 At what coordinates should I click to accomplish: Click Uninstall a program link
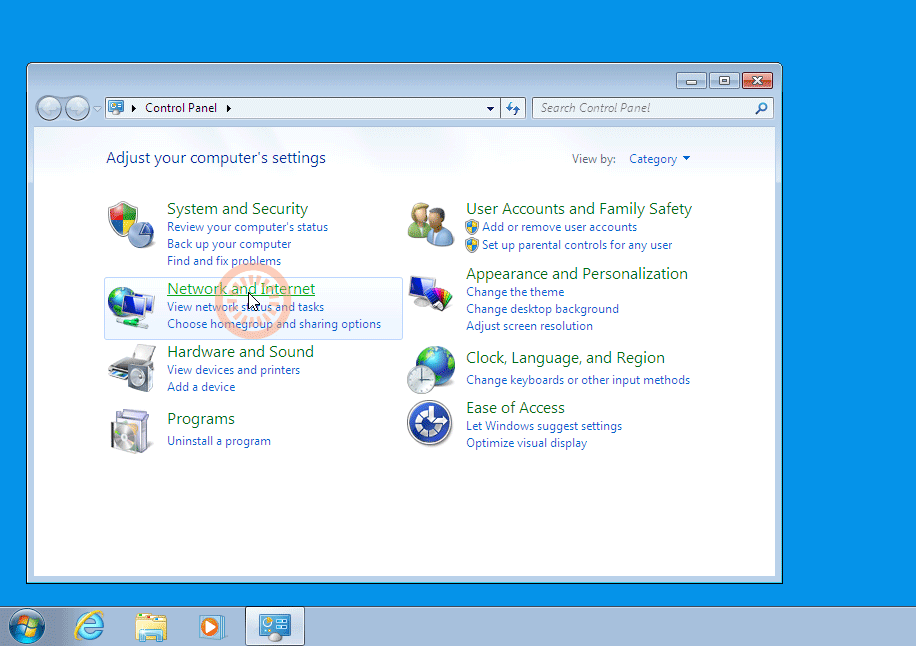(218, 441)
